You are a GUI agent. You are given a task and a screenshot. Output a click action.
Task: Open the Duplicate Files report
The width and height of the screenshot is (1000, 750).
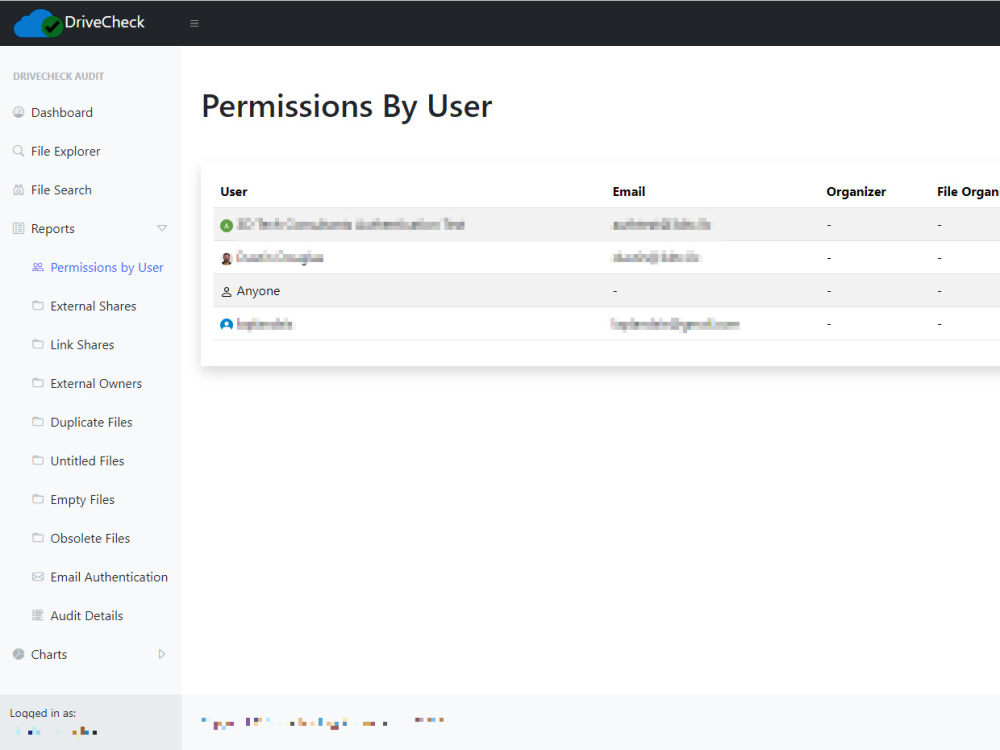click(x=91, y=422)
